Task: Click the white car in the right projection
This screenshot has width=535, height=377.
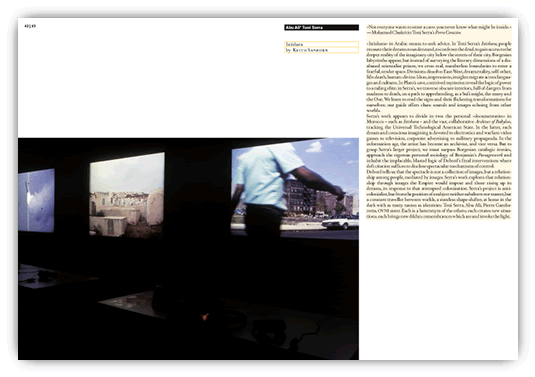Action: point(340,222)
